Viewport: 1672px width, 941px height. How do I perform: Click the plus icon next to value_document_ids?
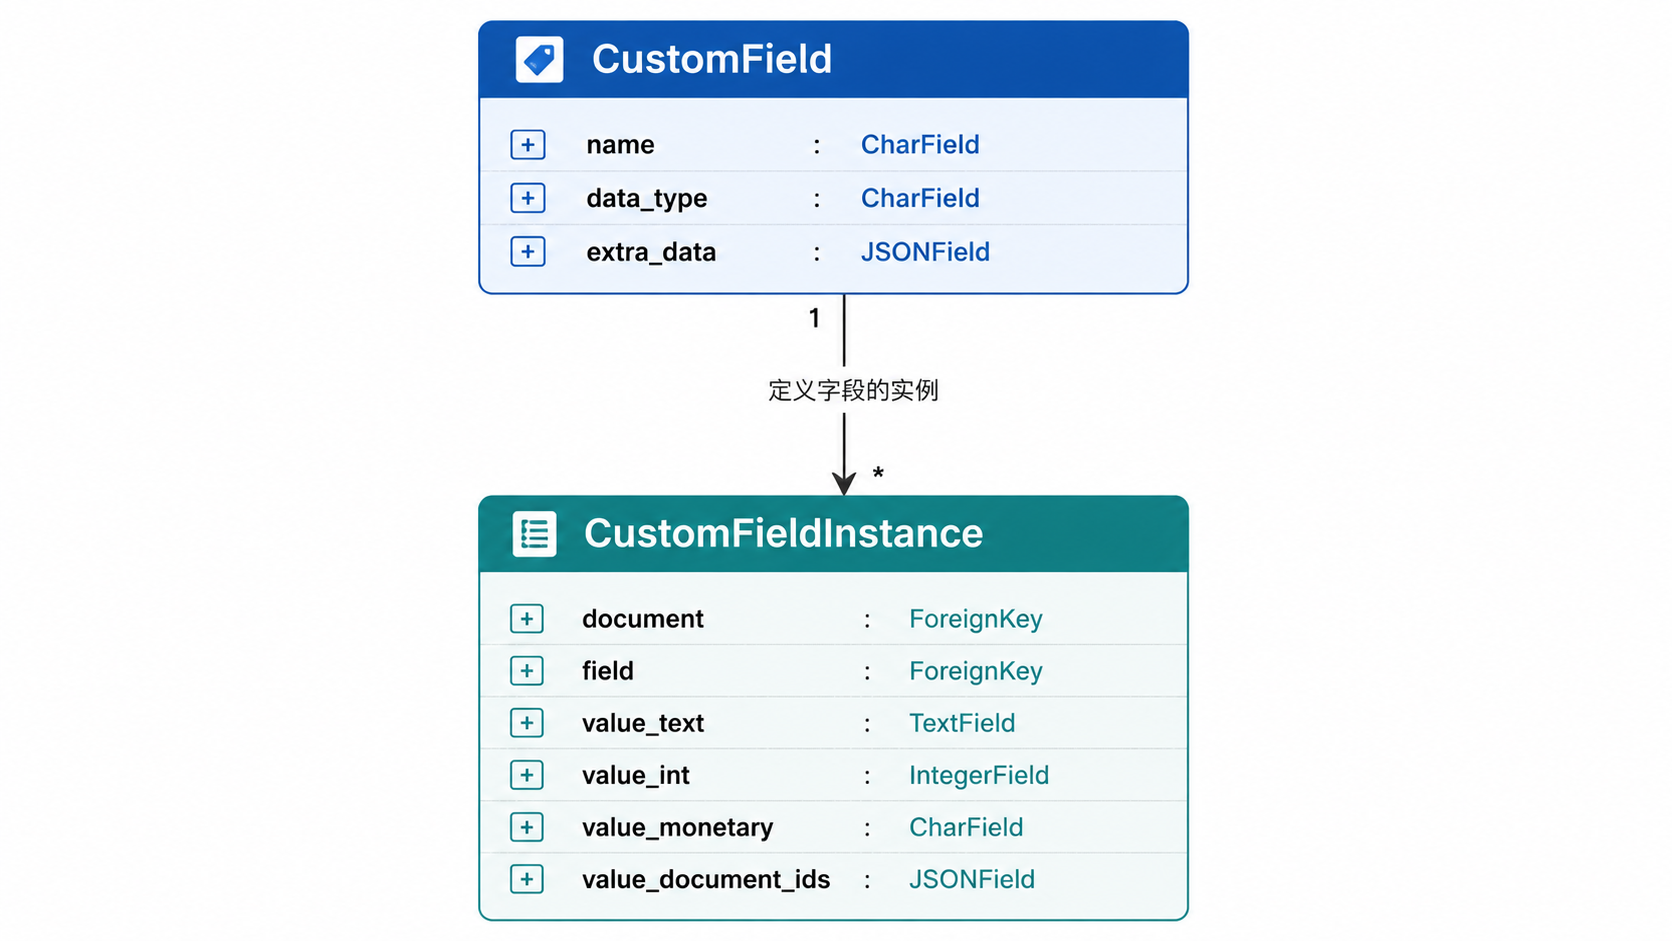(527, 879)
